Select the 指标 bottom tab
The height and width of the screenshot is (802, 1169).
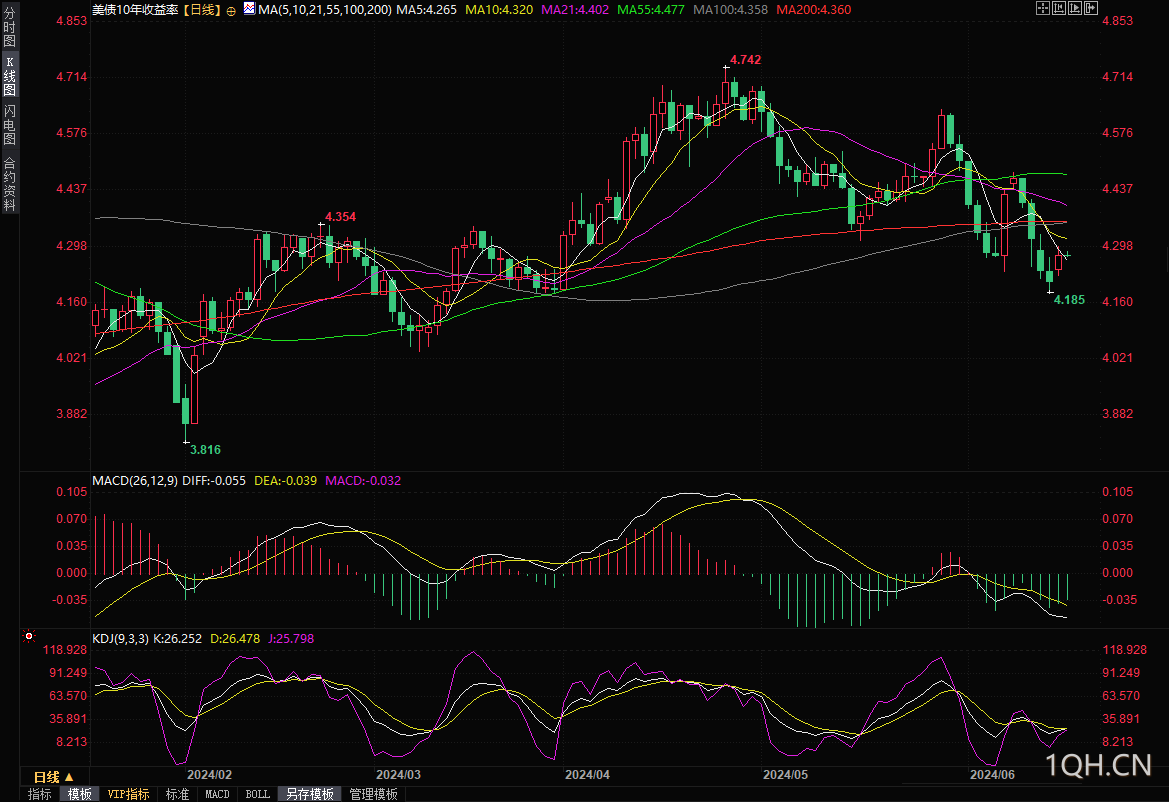pos(39,794)
